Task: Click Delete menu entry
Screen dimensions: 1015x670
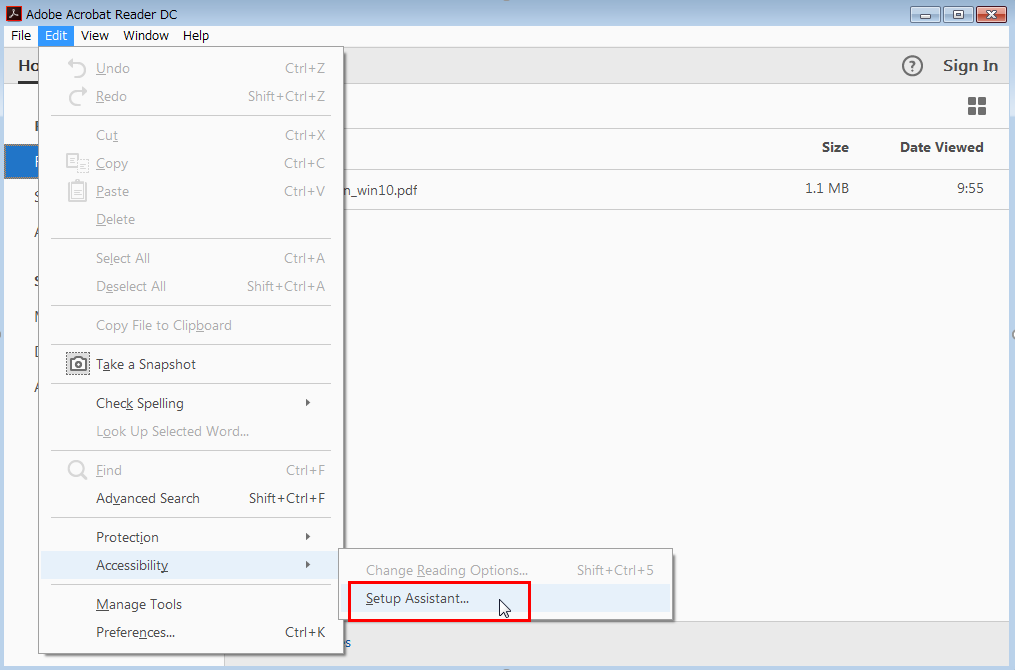Action: point(191,219)
